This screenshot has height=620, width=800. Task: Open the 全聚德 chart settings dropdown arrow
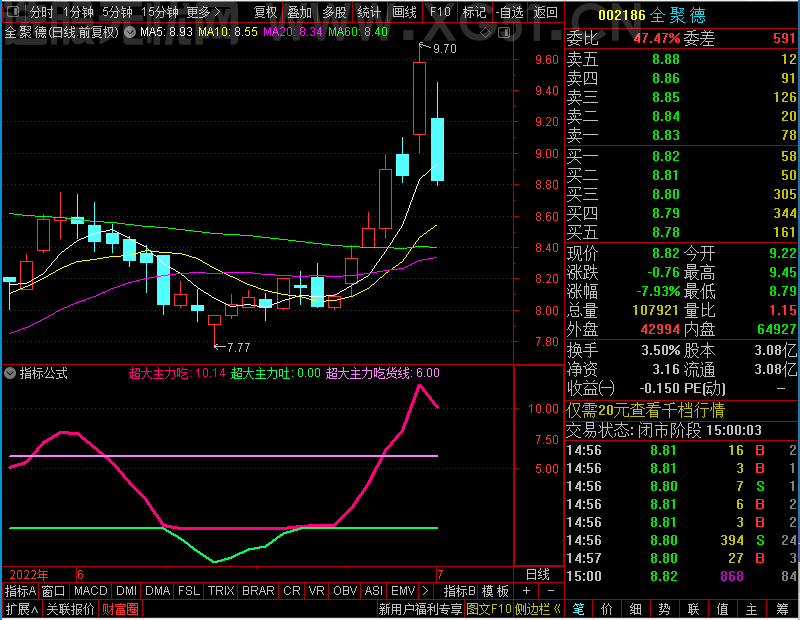[130, 33]
